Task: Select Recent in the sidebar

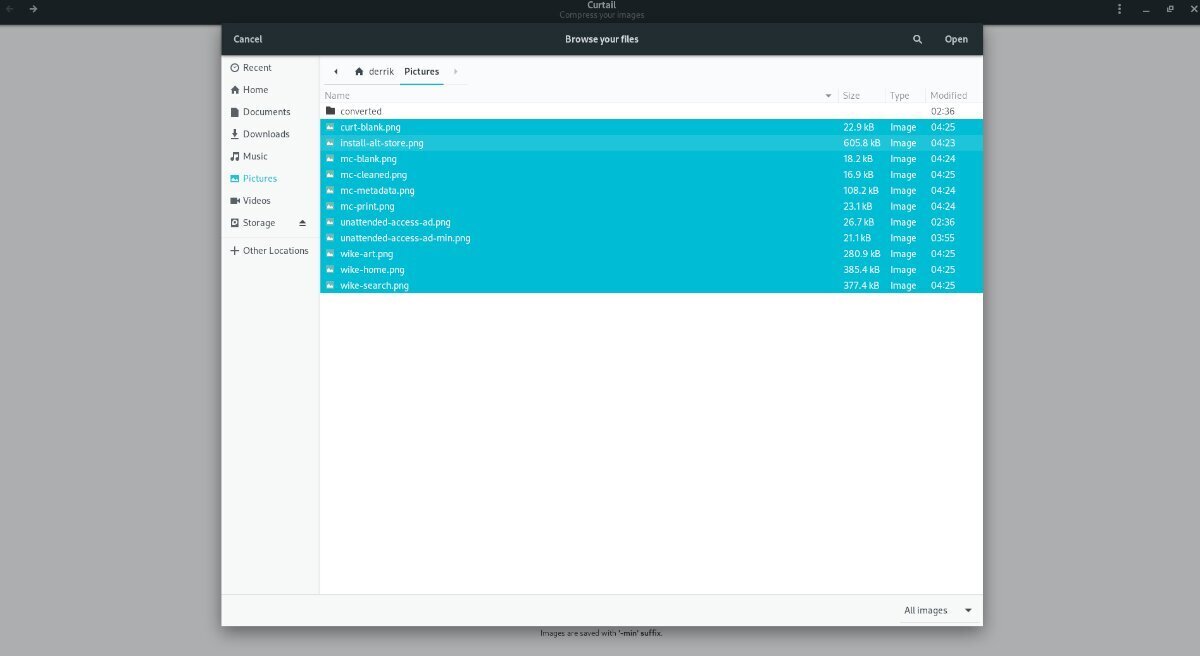Action: [258, 67]
